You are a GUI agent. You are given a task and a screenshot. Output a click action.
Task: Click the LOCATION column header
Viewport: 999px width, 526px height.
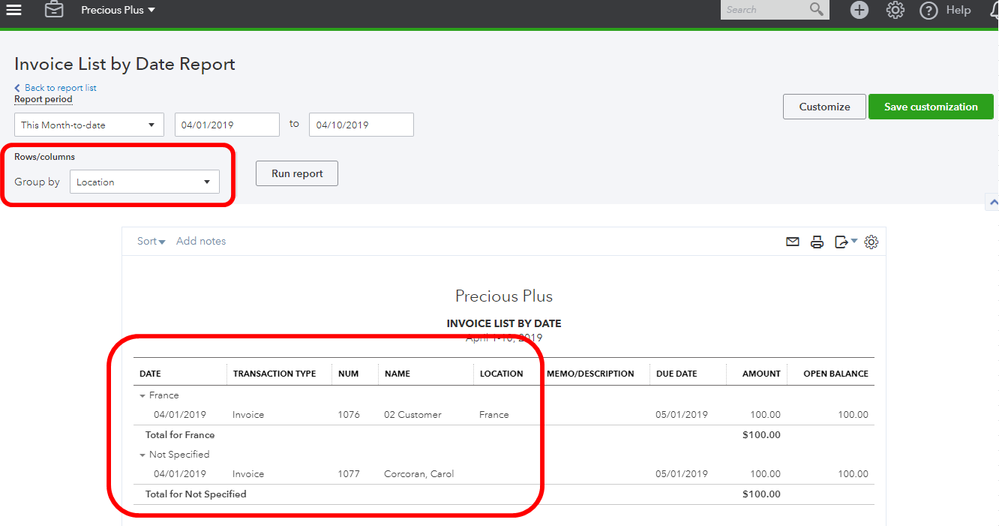click(501, 374)
